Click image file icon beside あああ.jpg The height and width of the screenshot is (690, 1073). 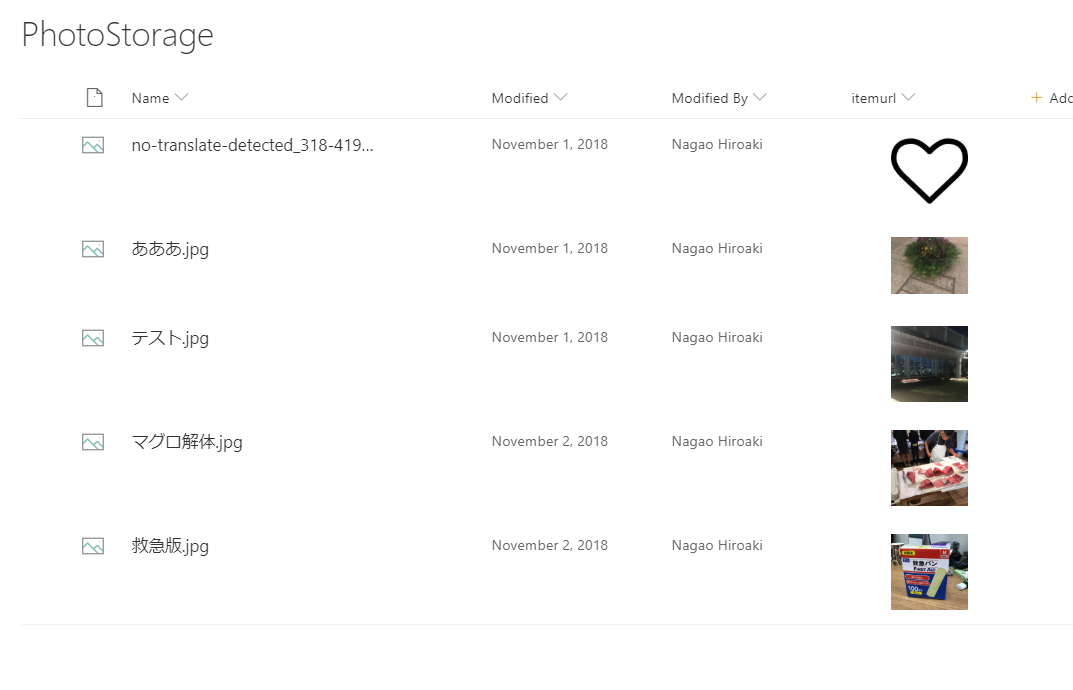click(93, 250)
